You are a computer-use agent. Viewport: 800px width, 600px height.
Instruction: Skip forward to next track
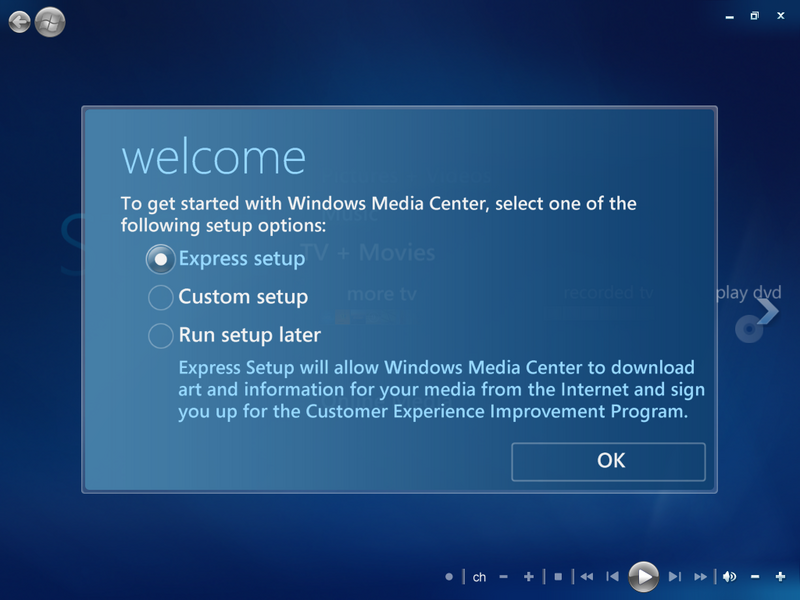pyautogui.click(x=675, y=577)
